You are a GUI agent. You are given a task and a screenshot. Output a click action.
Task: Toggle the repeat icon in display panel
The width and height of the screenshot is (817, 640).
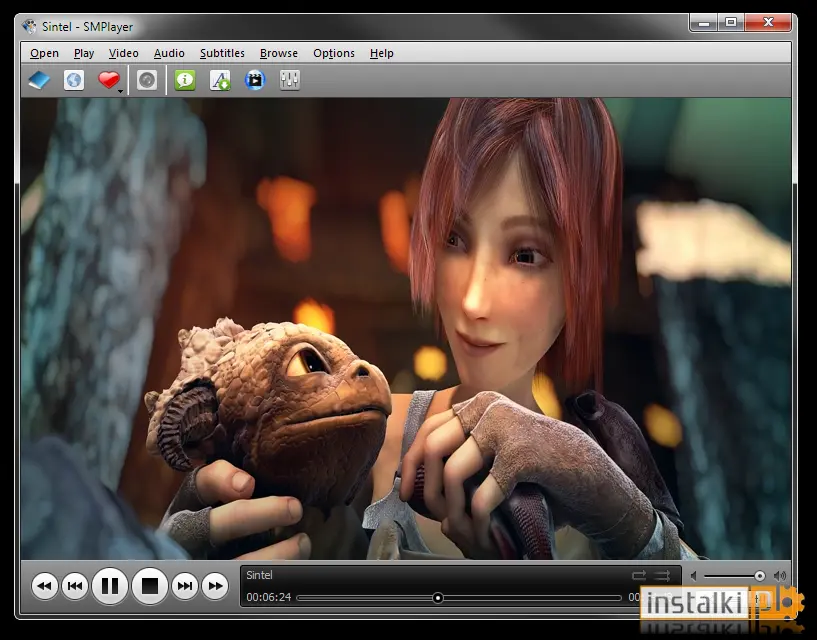639,575
